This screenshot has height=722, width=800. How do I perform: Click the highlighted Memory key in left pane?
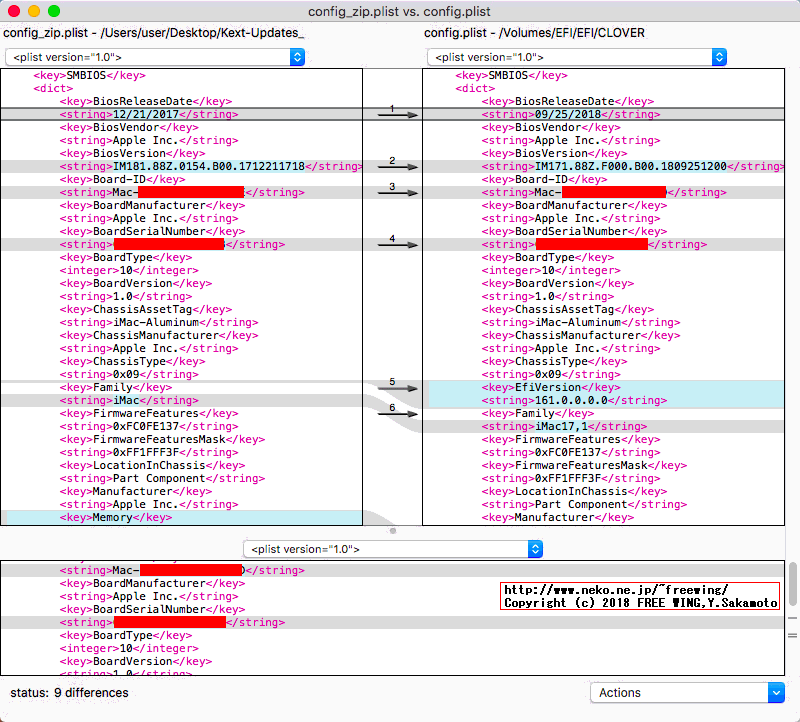click(x=116, y=517)
